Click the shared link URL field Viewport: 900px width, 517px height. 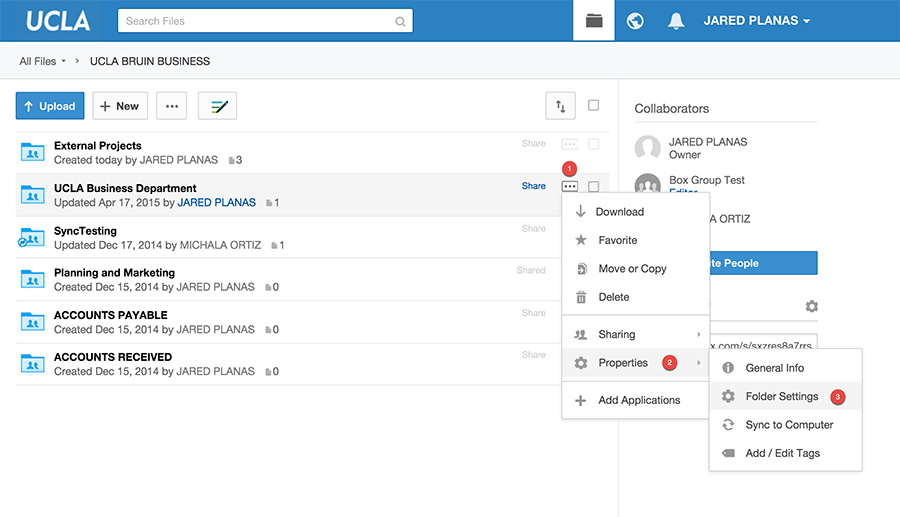(x=763, y=342)
